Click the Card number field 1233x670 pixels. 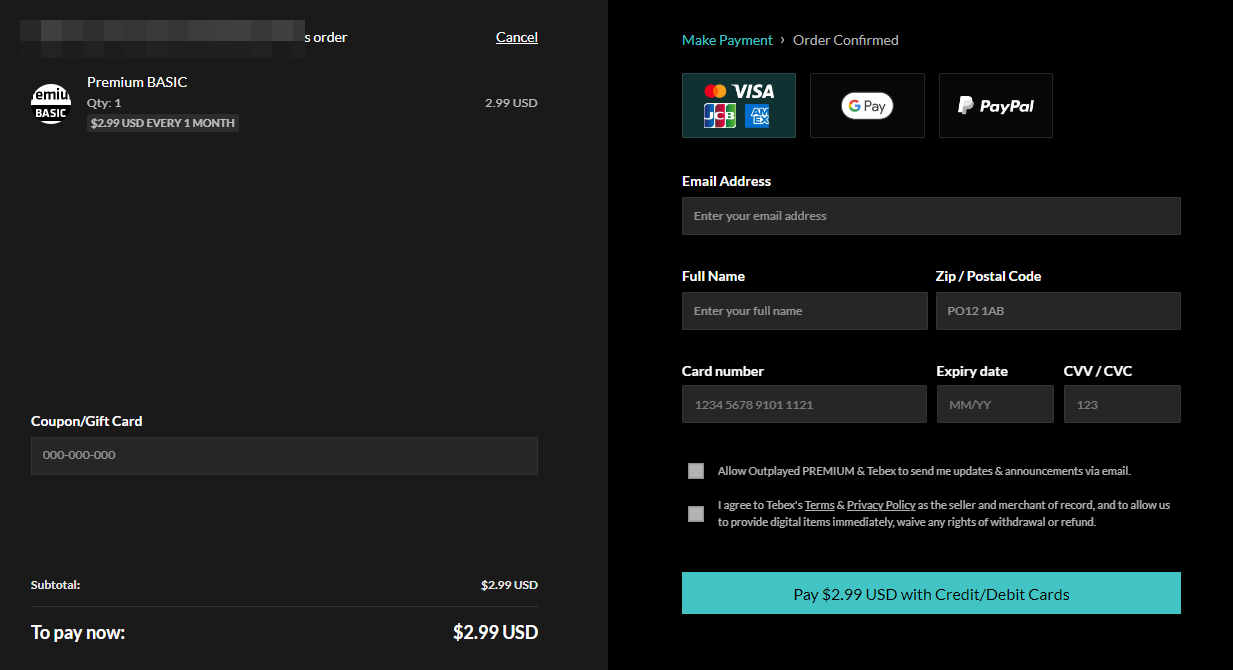click(x=804, y=404)
